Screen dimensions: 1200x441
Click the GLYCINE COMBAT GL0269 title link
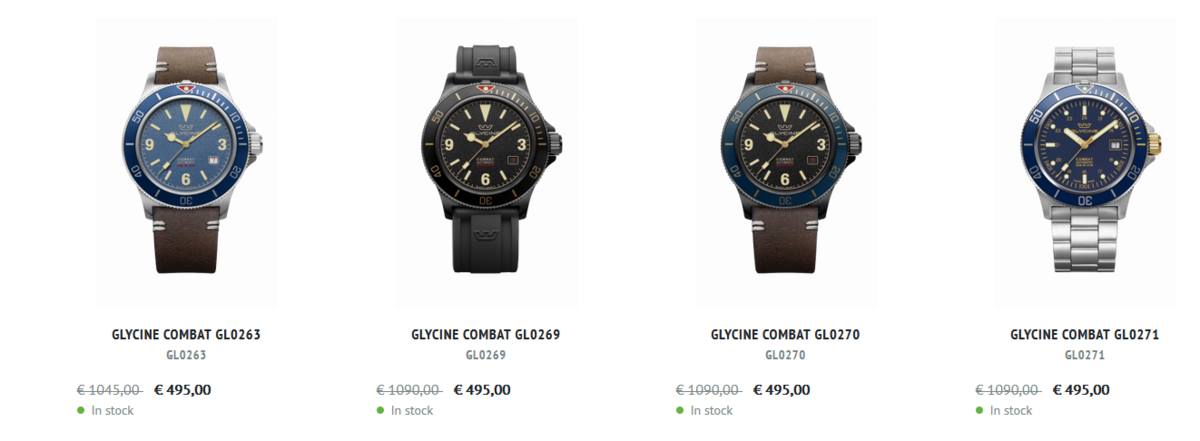pyautogui.click(x=486, y=335)
